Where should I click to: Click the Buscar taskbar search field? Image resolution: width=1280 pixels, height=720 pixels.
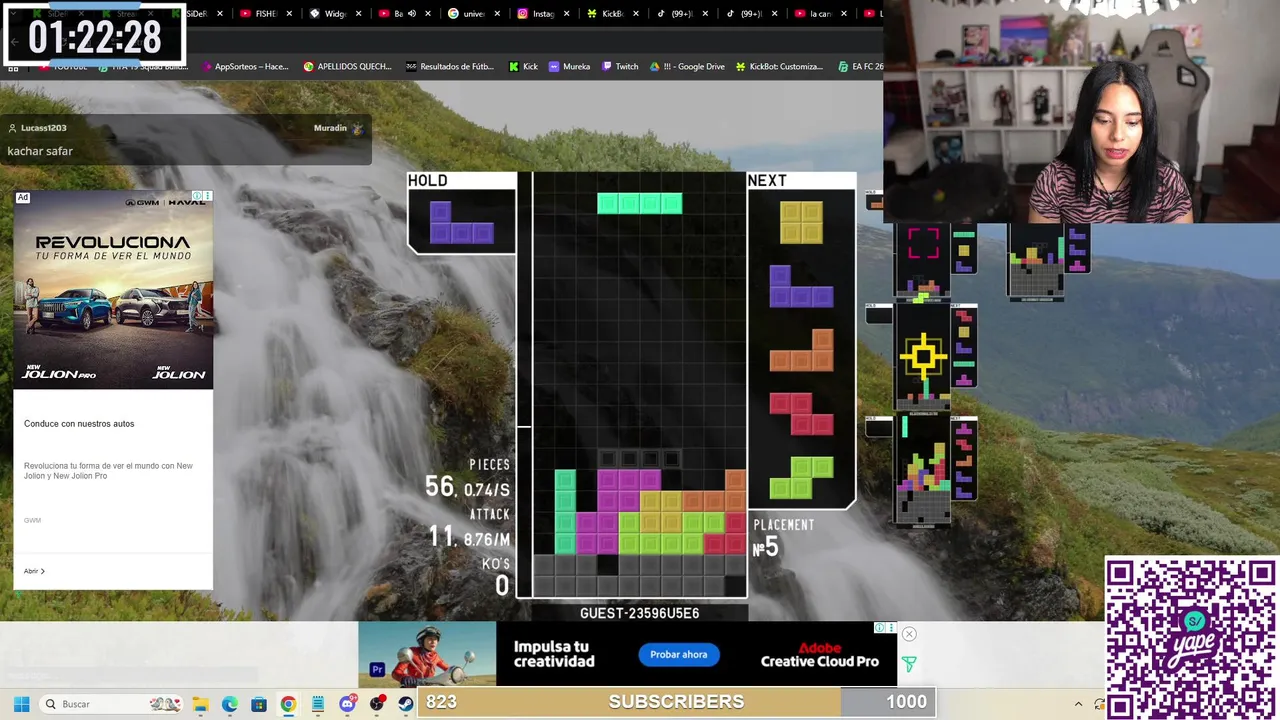(x=111, y=704)
